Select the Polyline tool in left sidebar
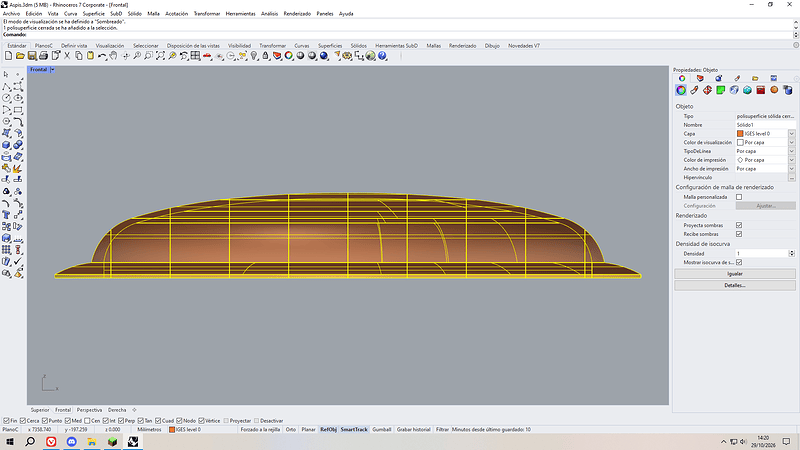 (x=6, y=87)
